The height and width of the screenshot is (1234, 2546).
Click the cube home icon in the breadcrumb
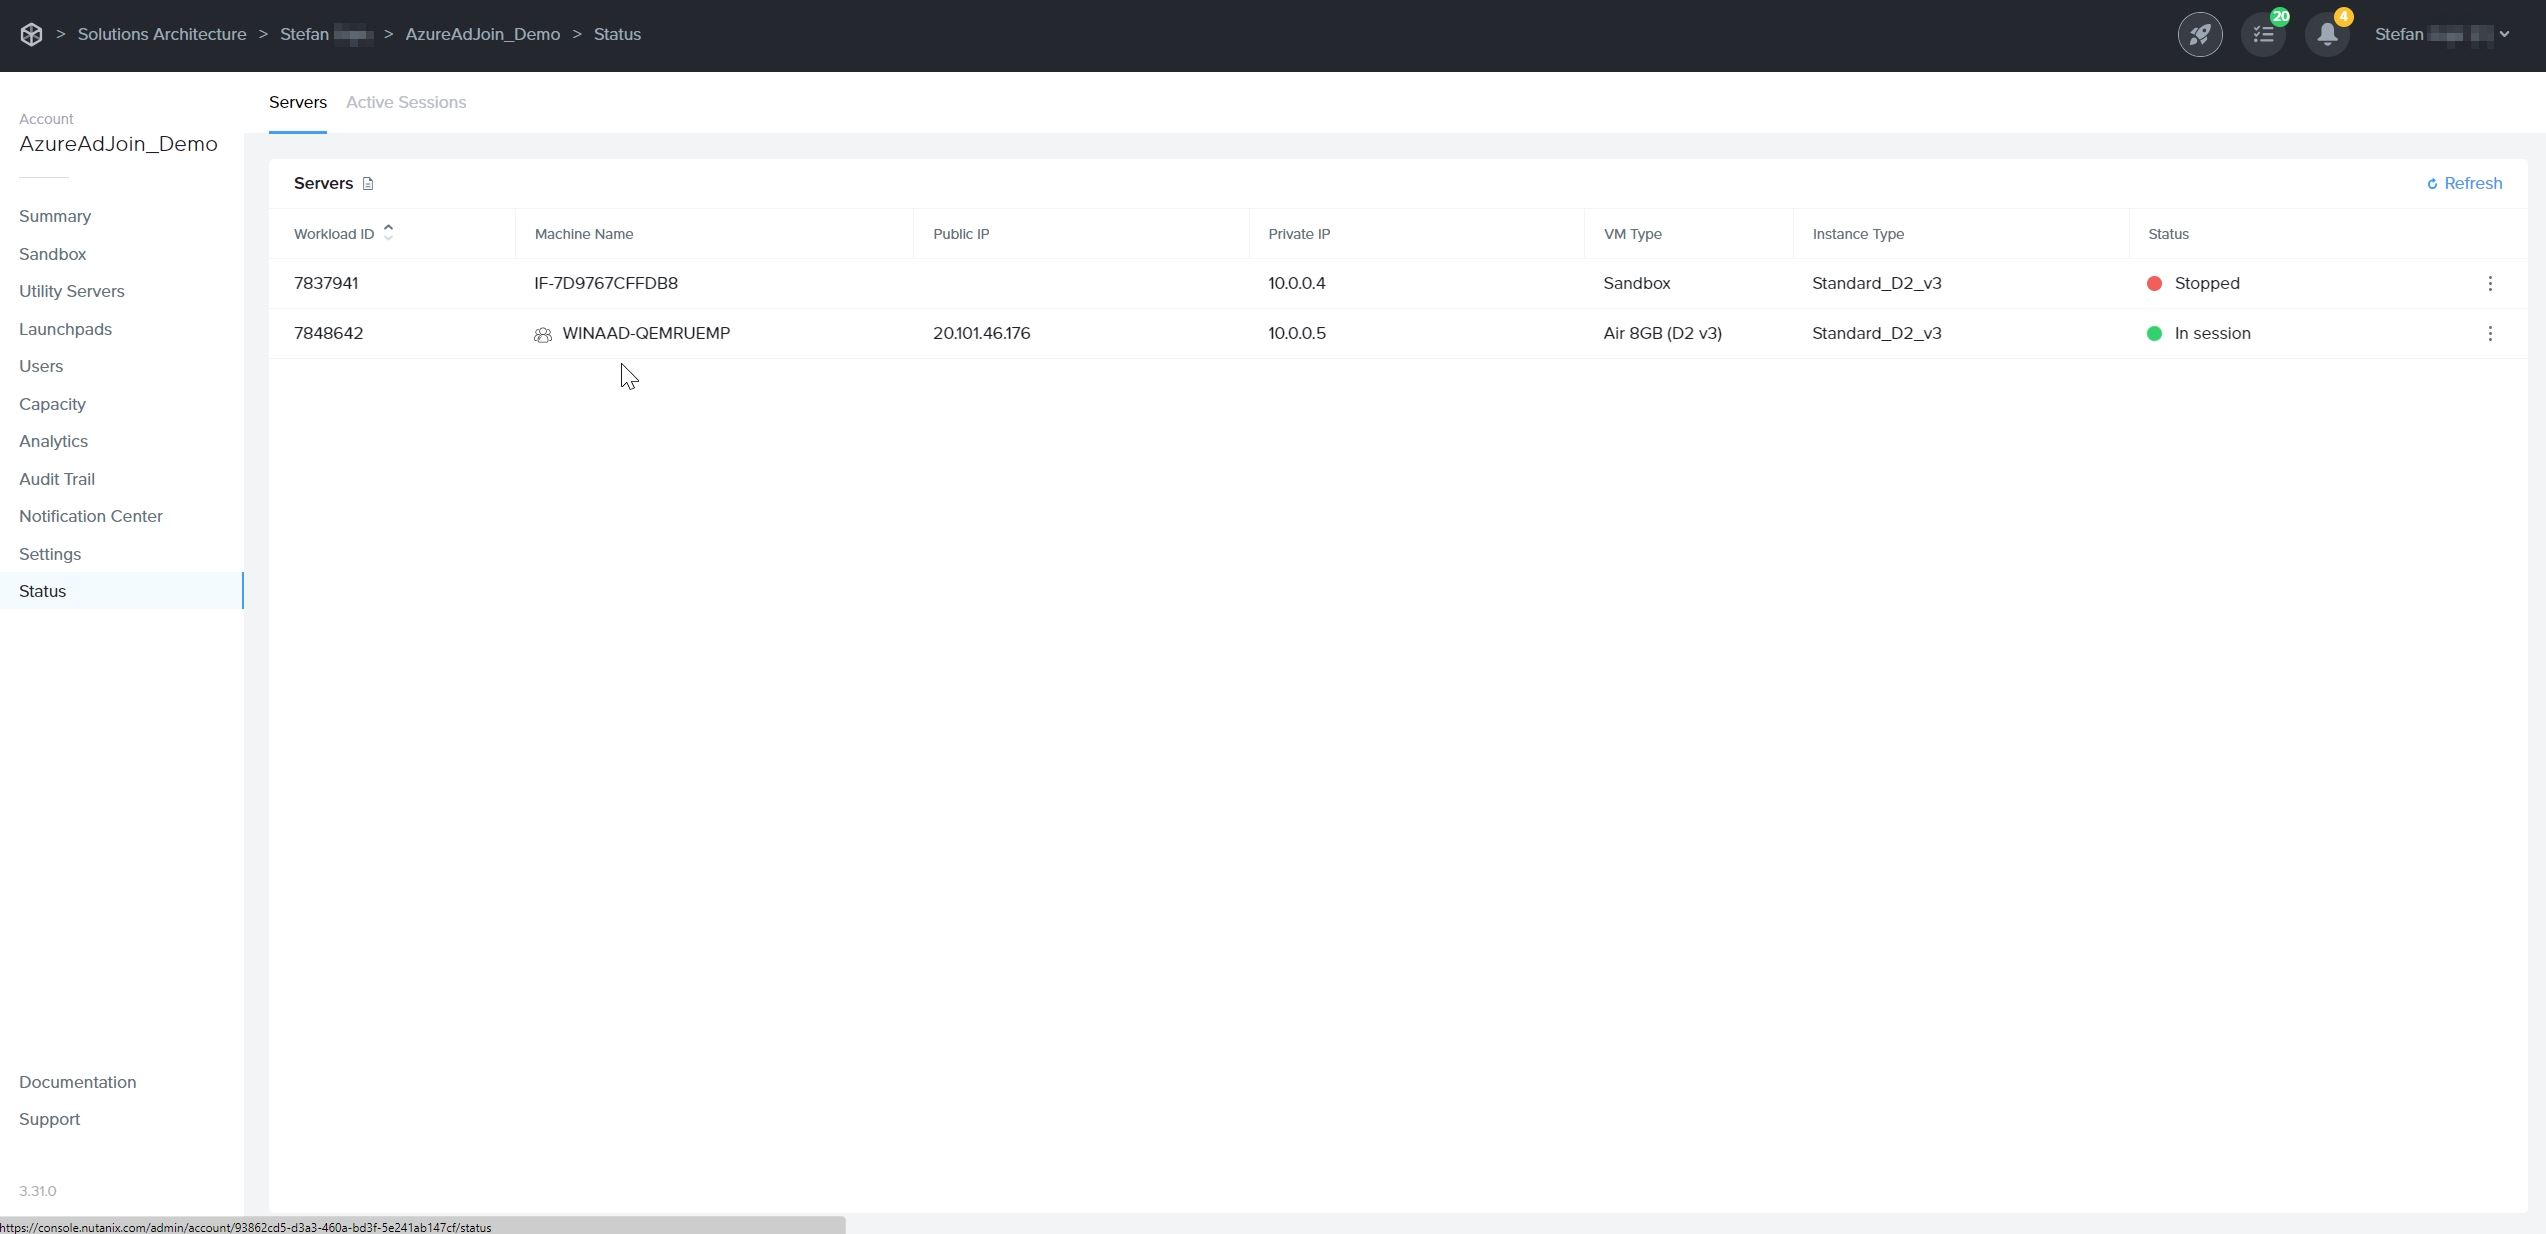tap(31, 34)
